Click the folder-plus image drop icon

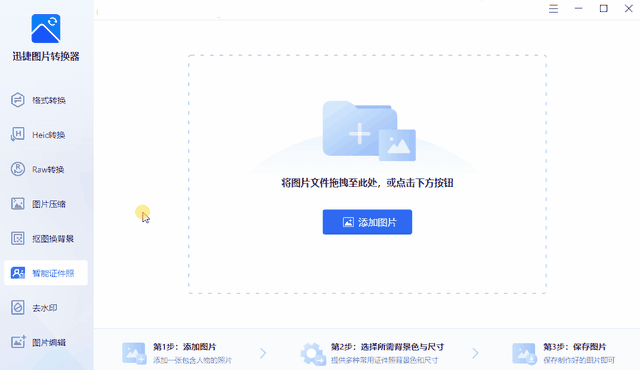click(369, 131)
